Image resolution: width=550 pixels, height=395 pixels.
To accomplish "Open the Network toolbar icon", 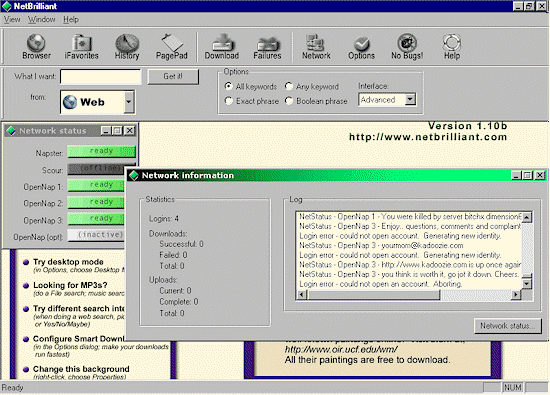I will [316, 46].
